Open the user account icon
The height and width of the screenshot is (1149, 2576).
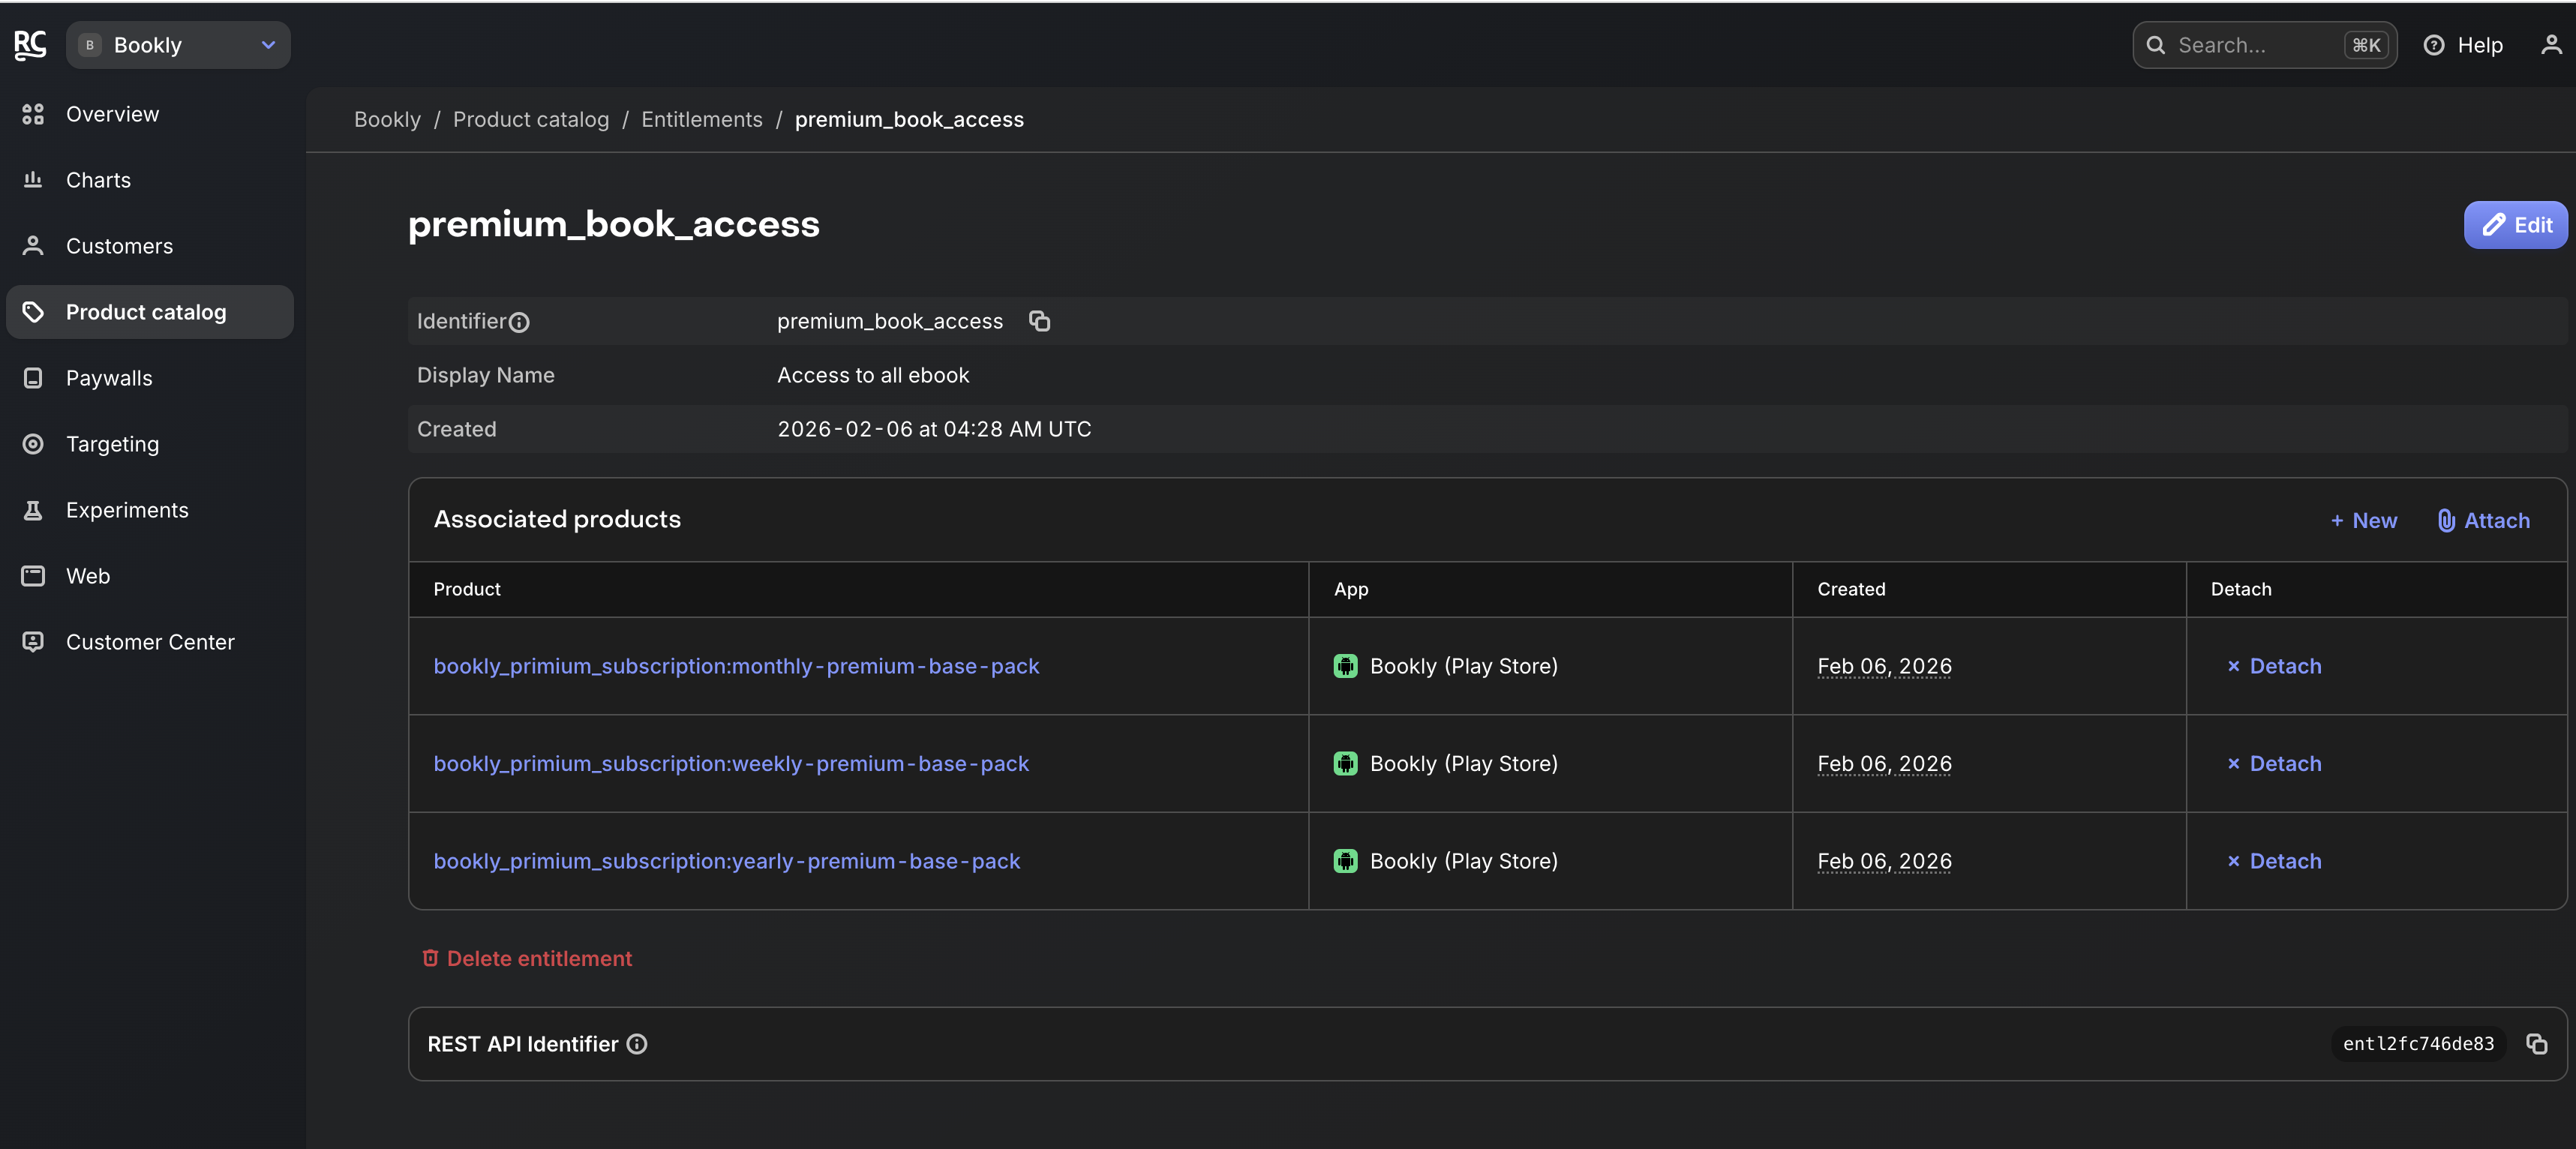2551,45
